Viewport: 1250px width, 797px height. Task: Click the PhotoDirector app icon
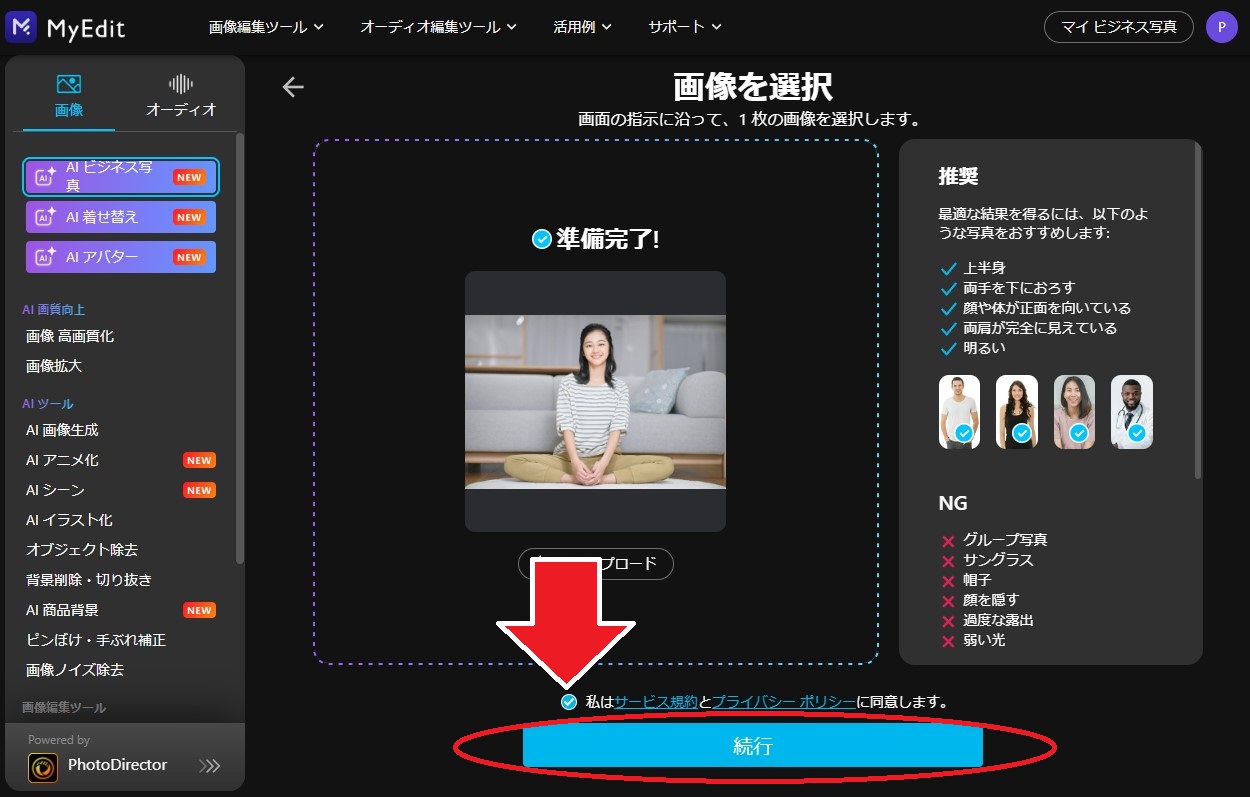pyautogui.click(x=43, y=767)
